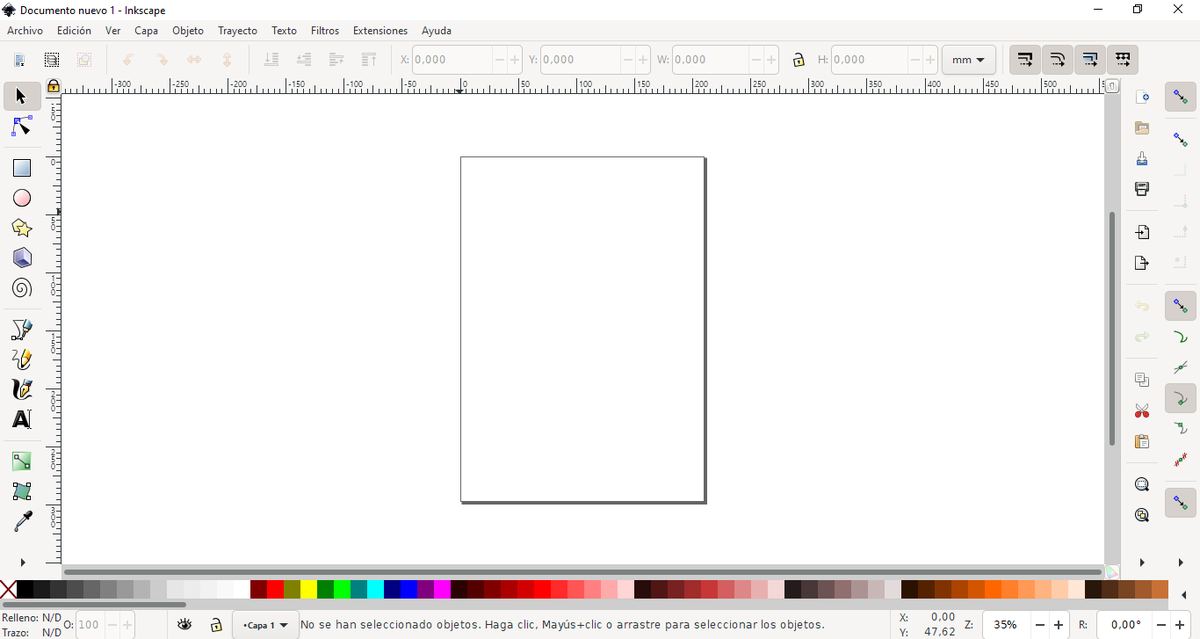Expand hidden tools in left toolbox

22,563
